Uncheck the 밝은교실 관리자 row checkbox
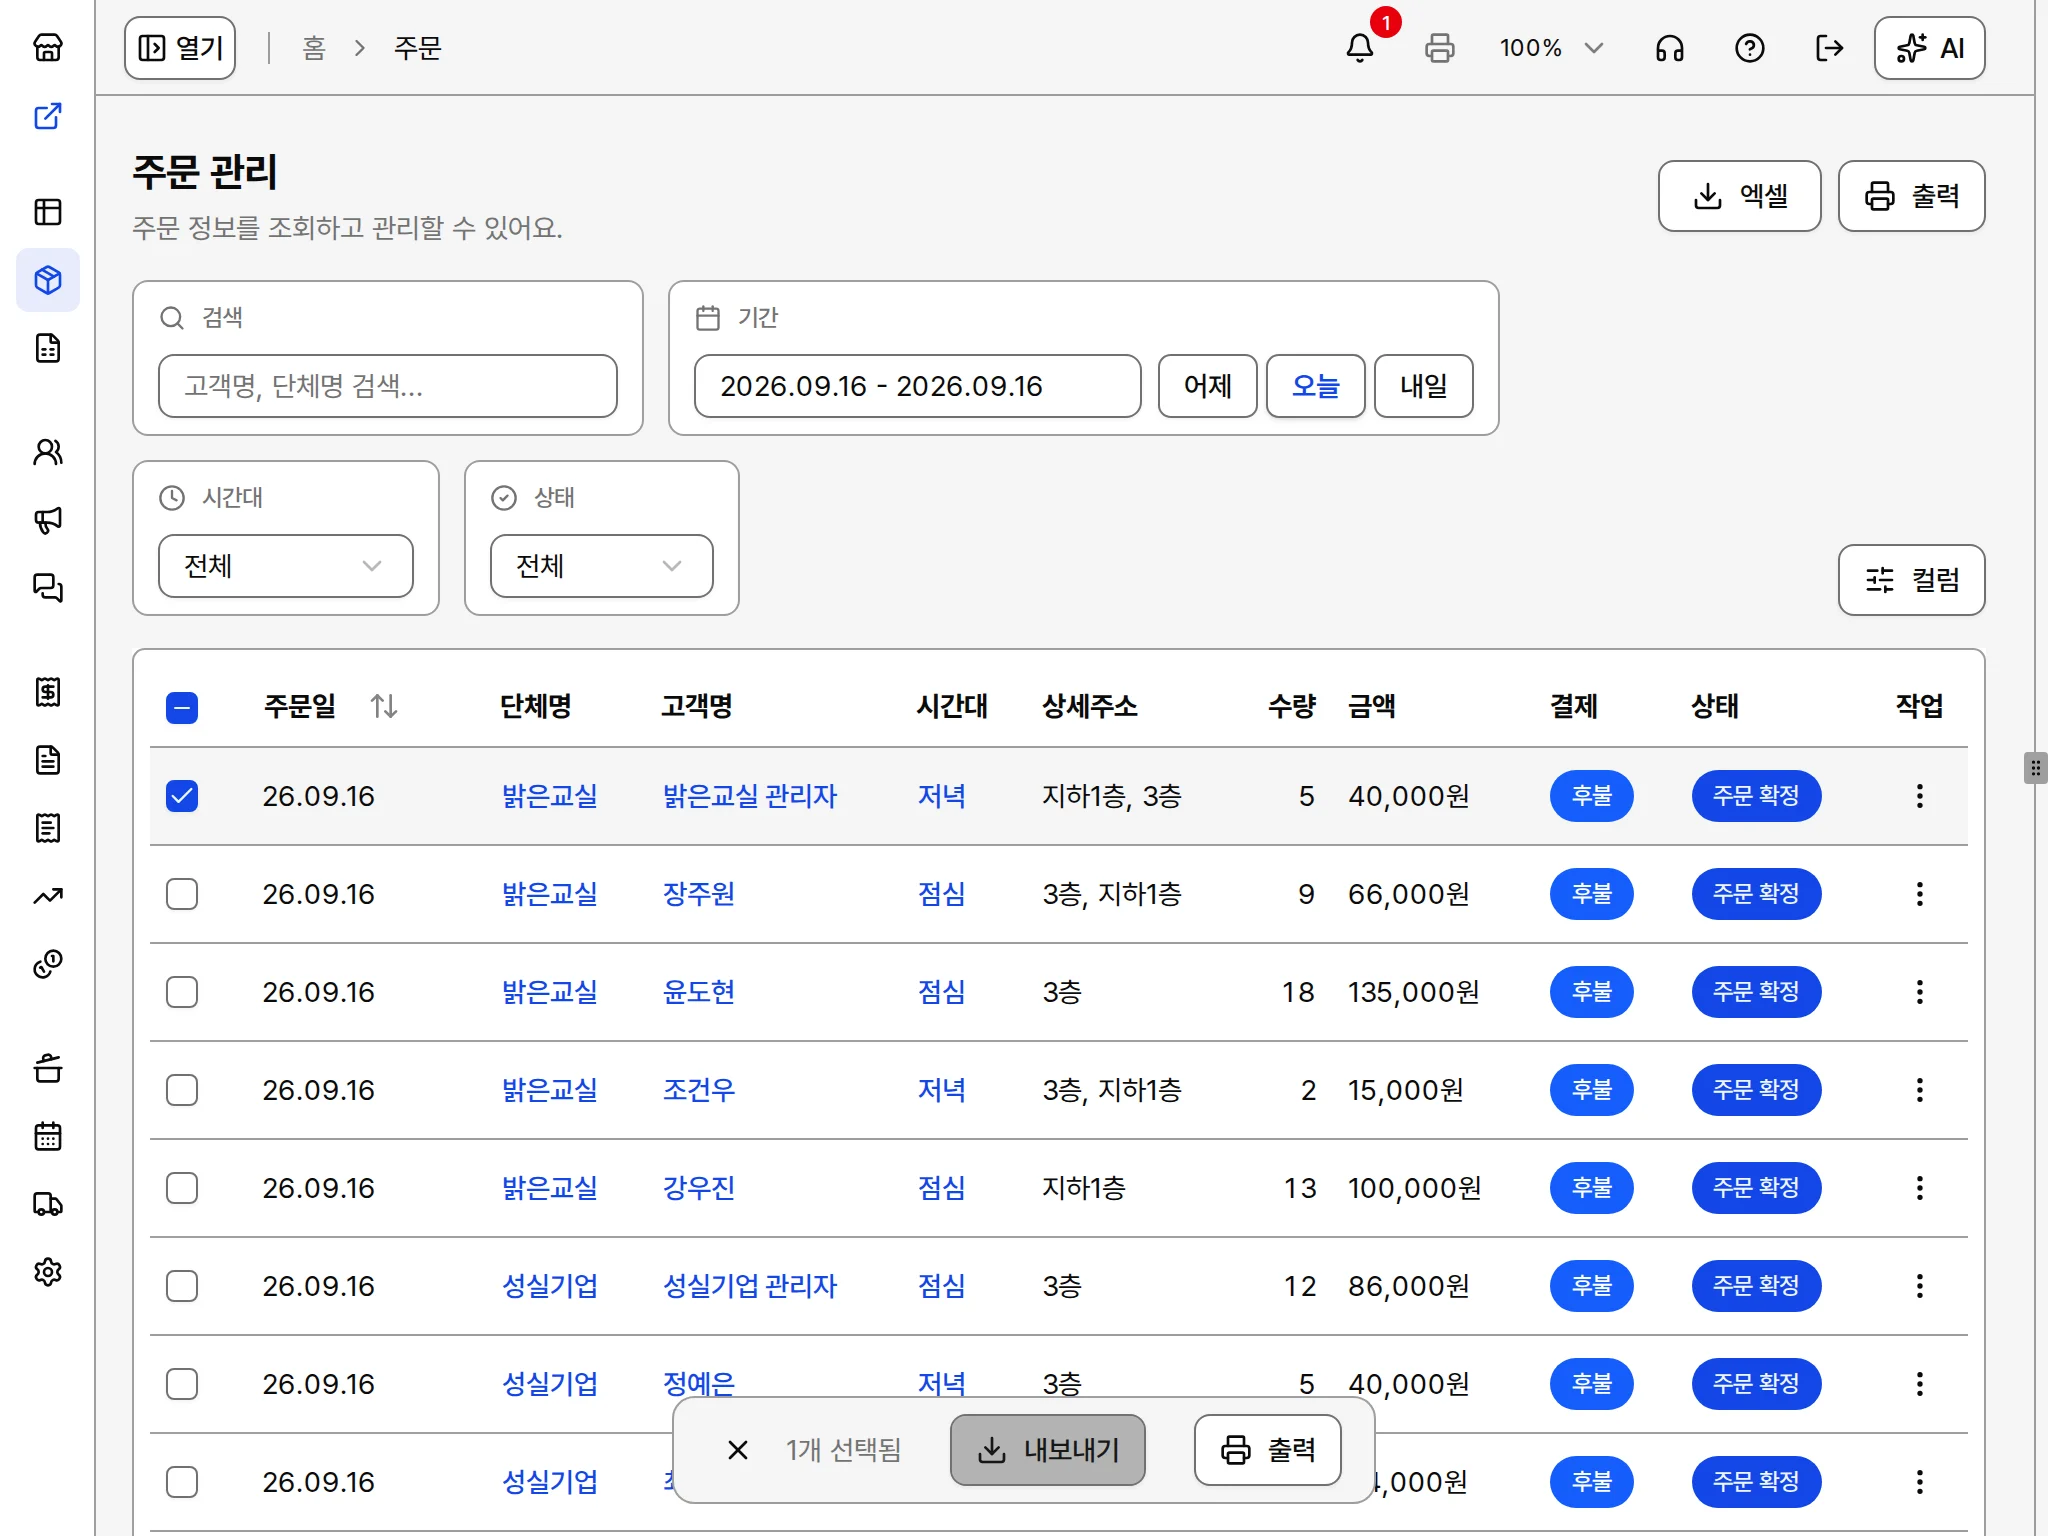2048x1536 pixels. point(182,796)
